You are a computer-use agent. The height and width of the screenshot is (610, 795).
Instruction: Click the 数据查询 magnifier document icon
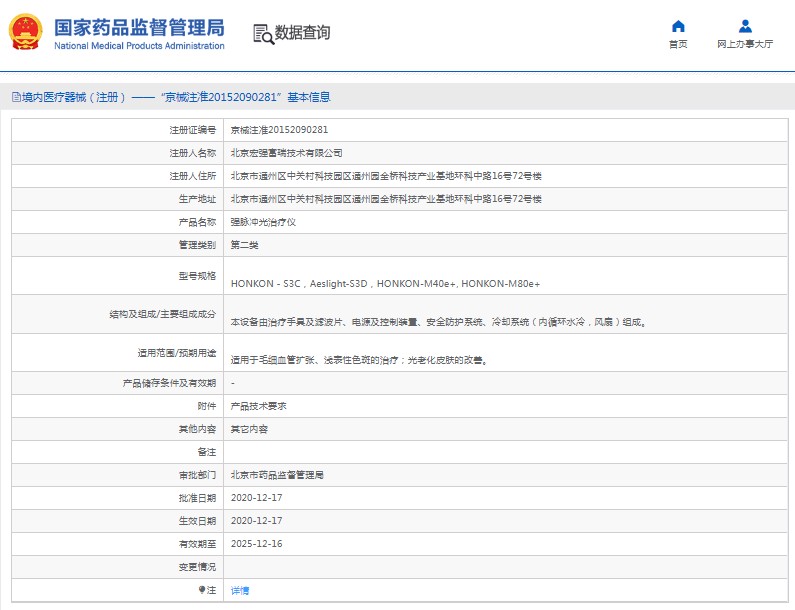click(263, 34)
